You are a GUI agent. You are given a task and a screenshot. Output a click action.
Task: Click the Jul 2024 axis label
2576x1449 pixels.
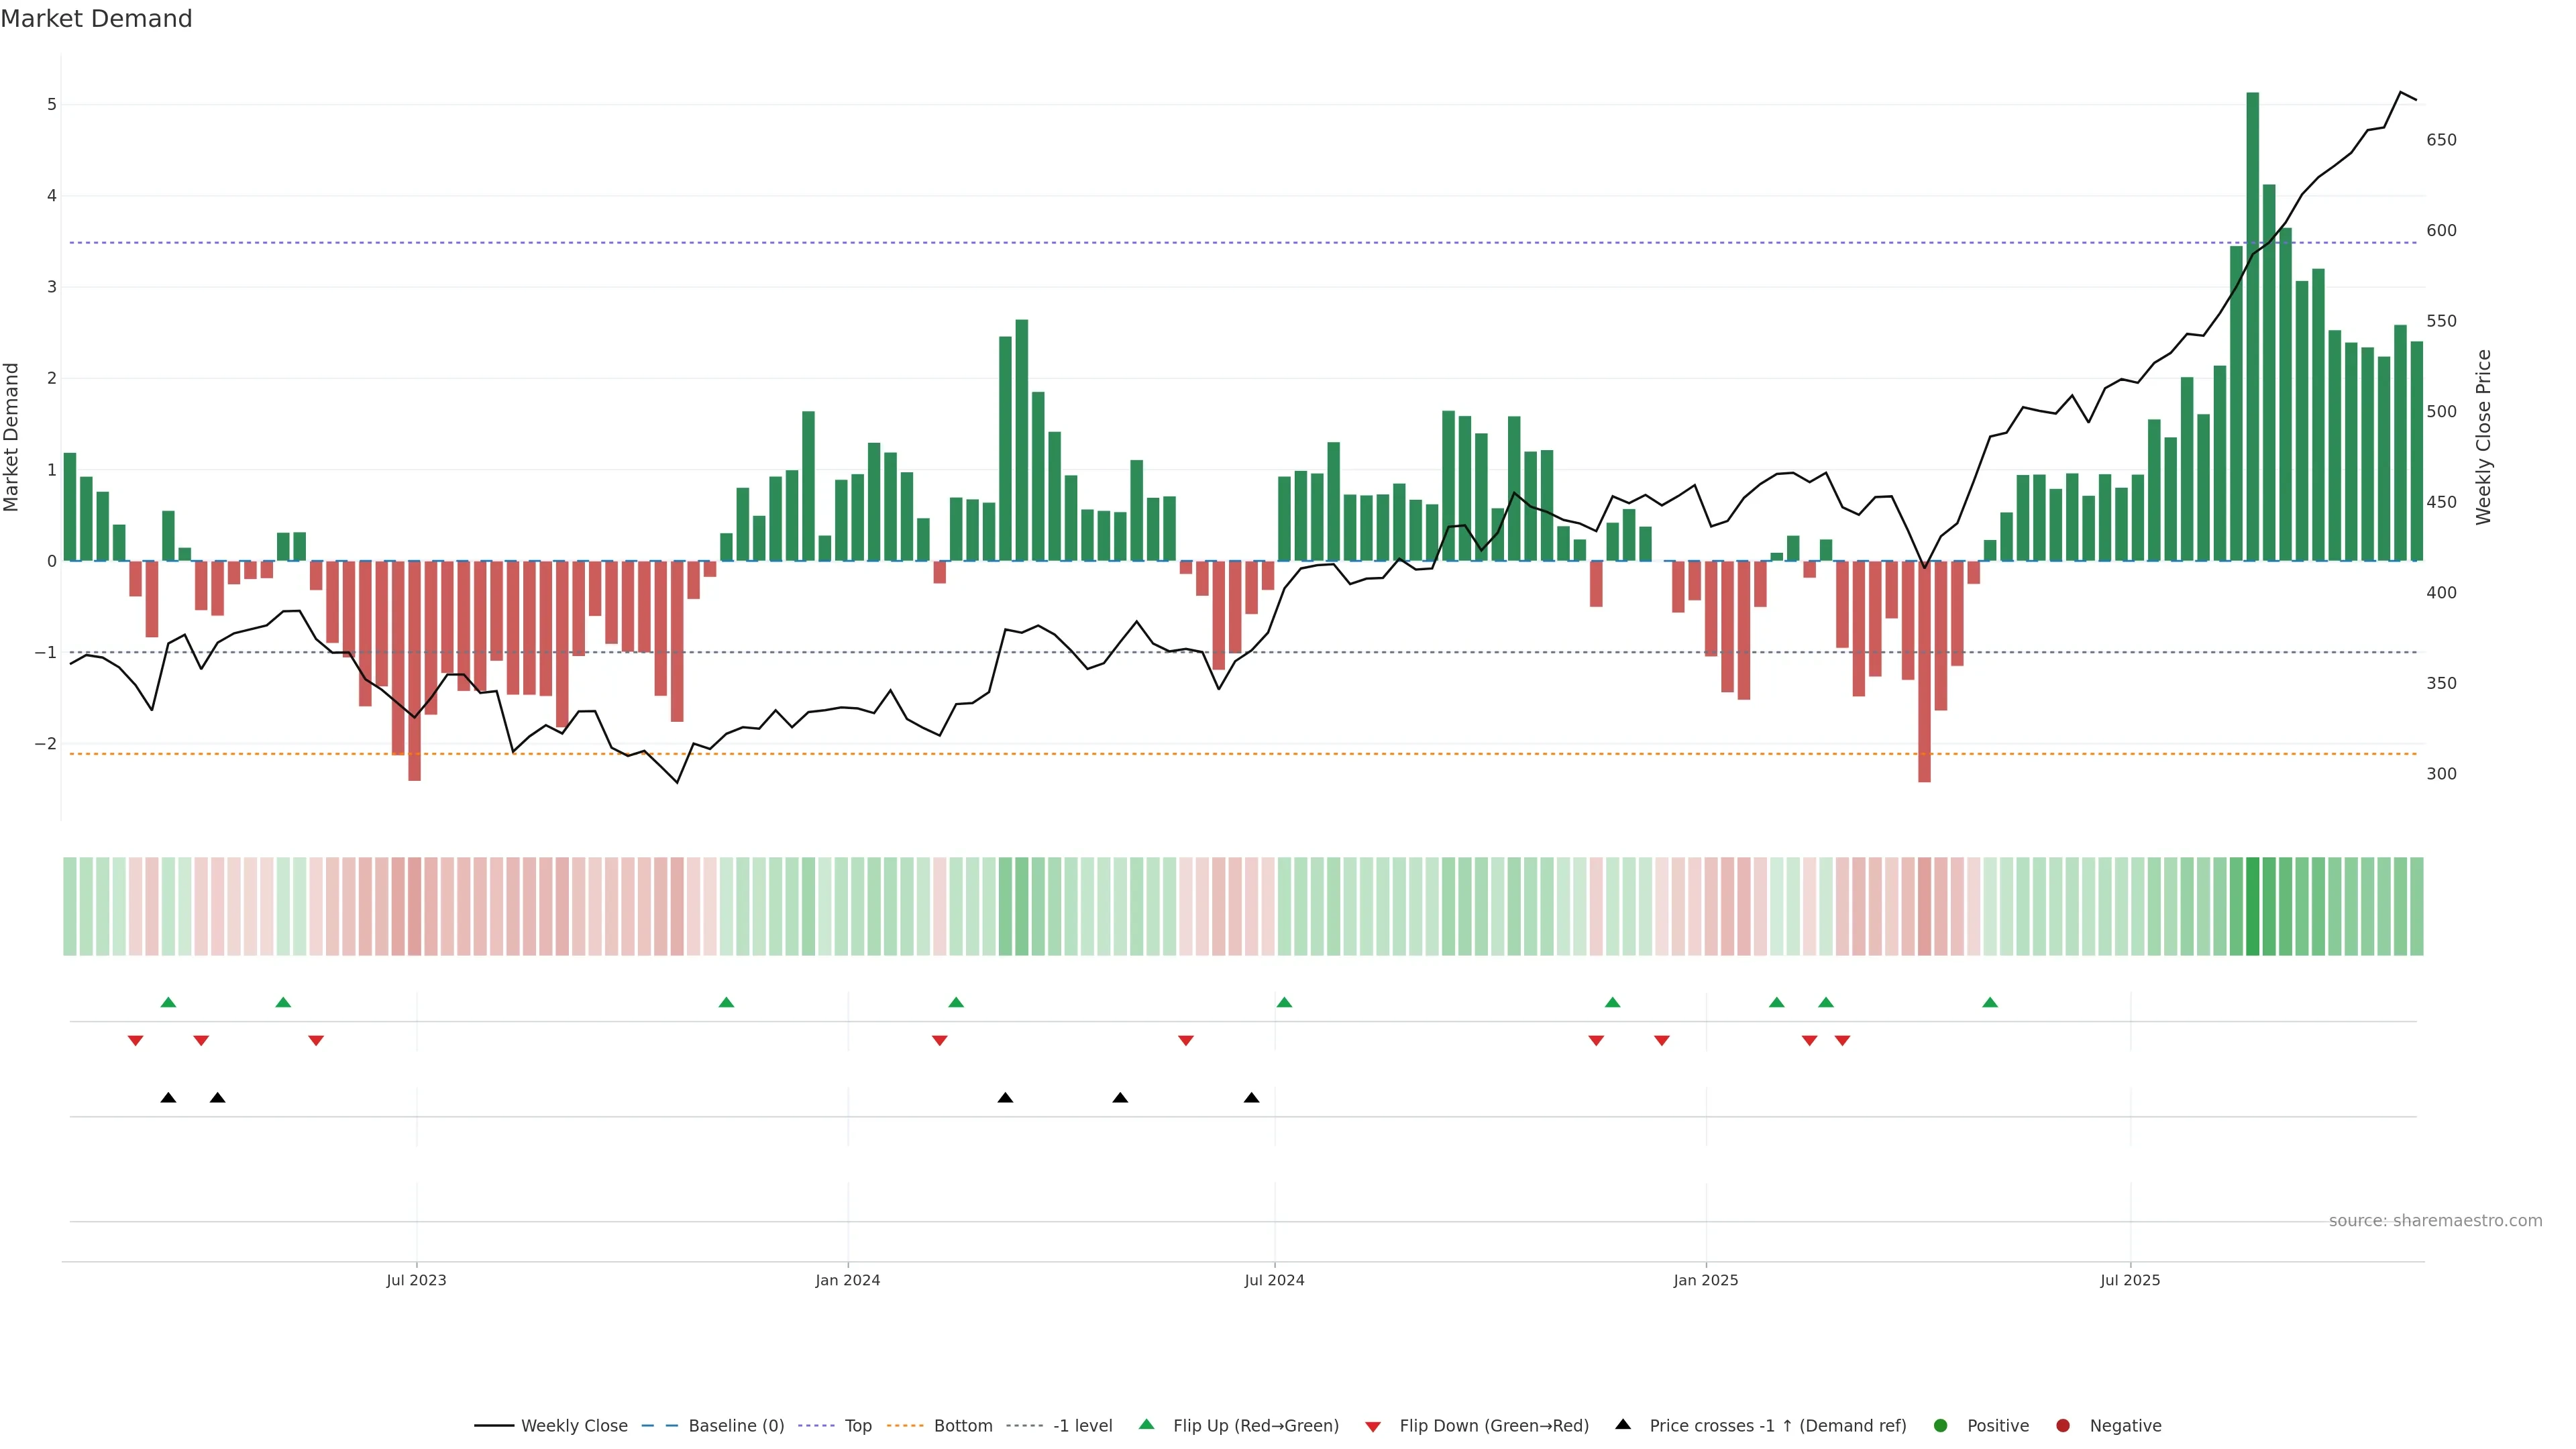[1274, 1281]
